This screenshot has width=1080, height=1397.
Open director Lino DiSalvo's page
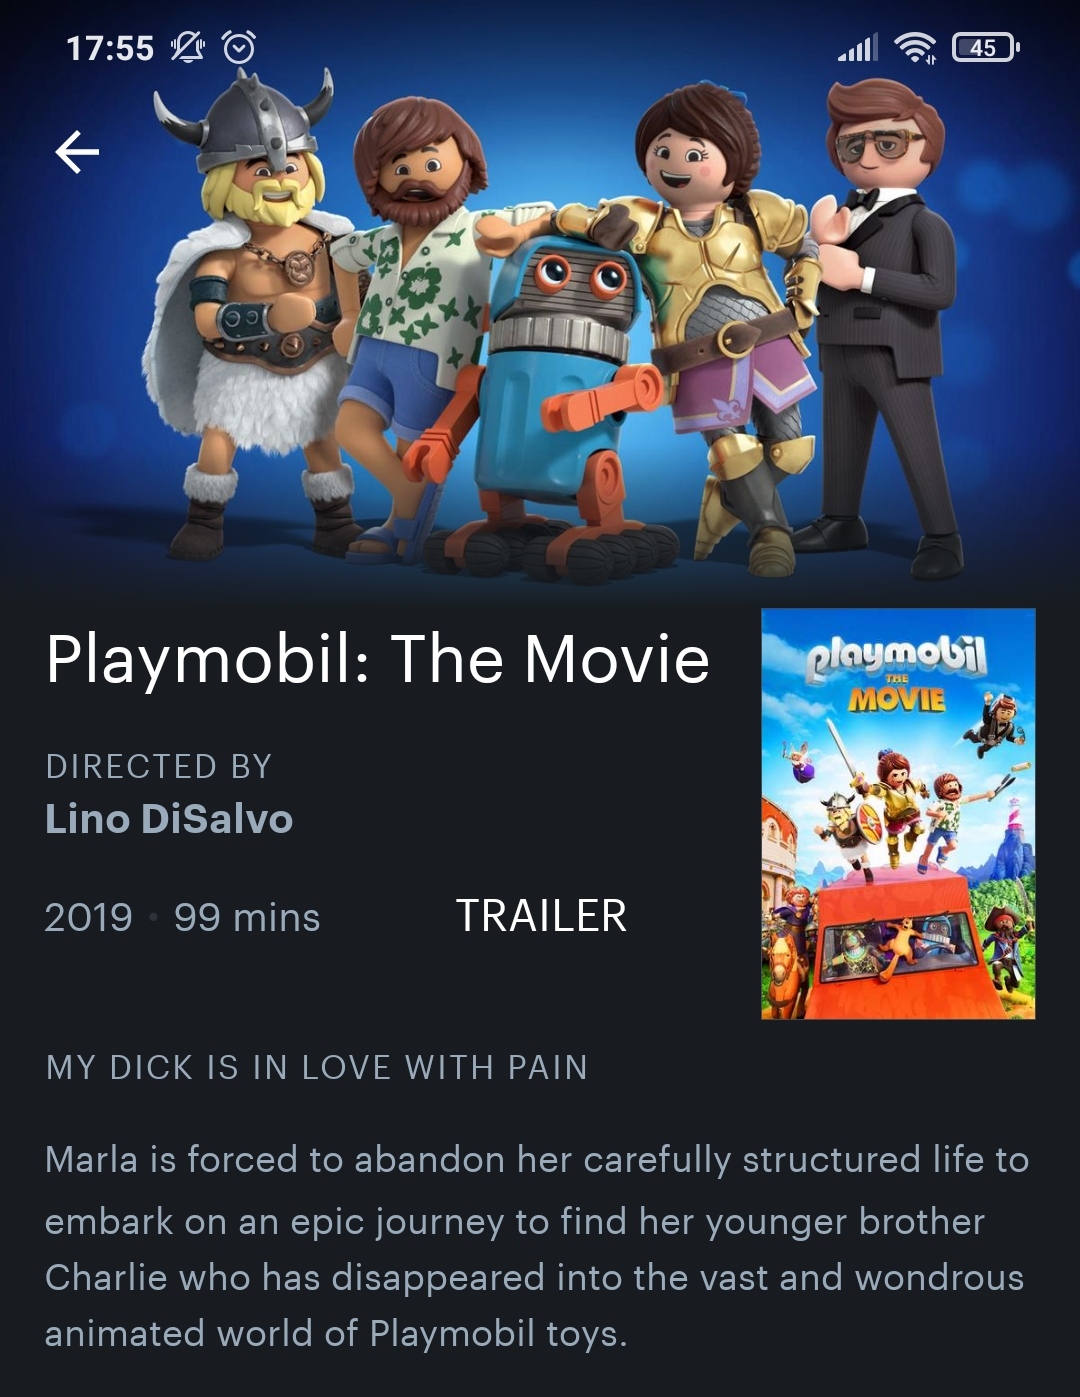[169, 819]
